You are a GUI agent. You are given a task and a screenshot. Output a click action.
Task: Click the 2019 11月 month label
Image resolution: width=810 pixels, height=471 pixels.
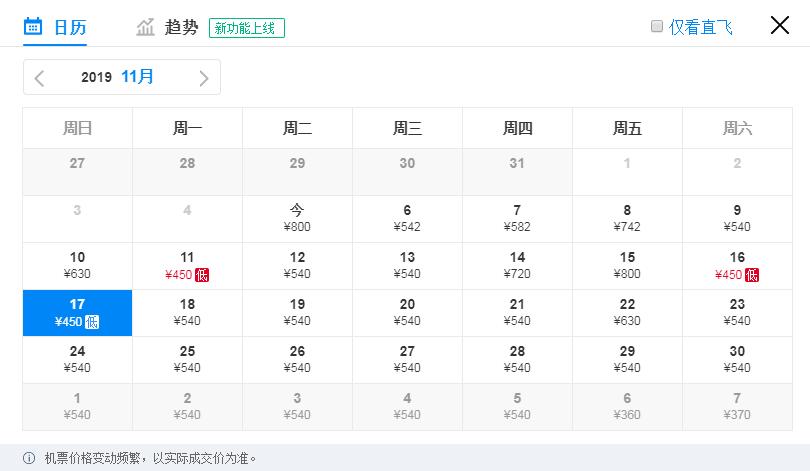(117, 77)
